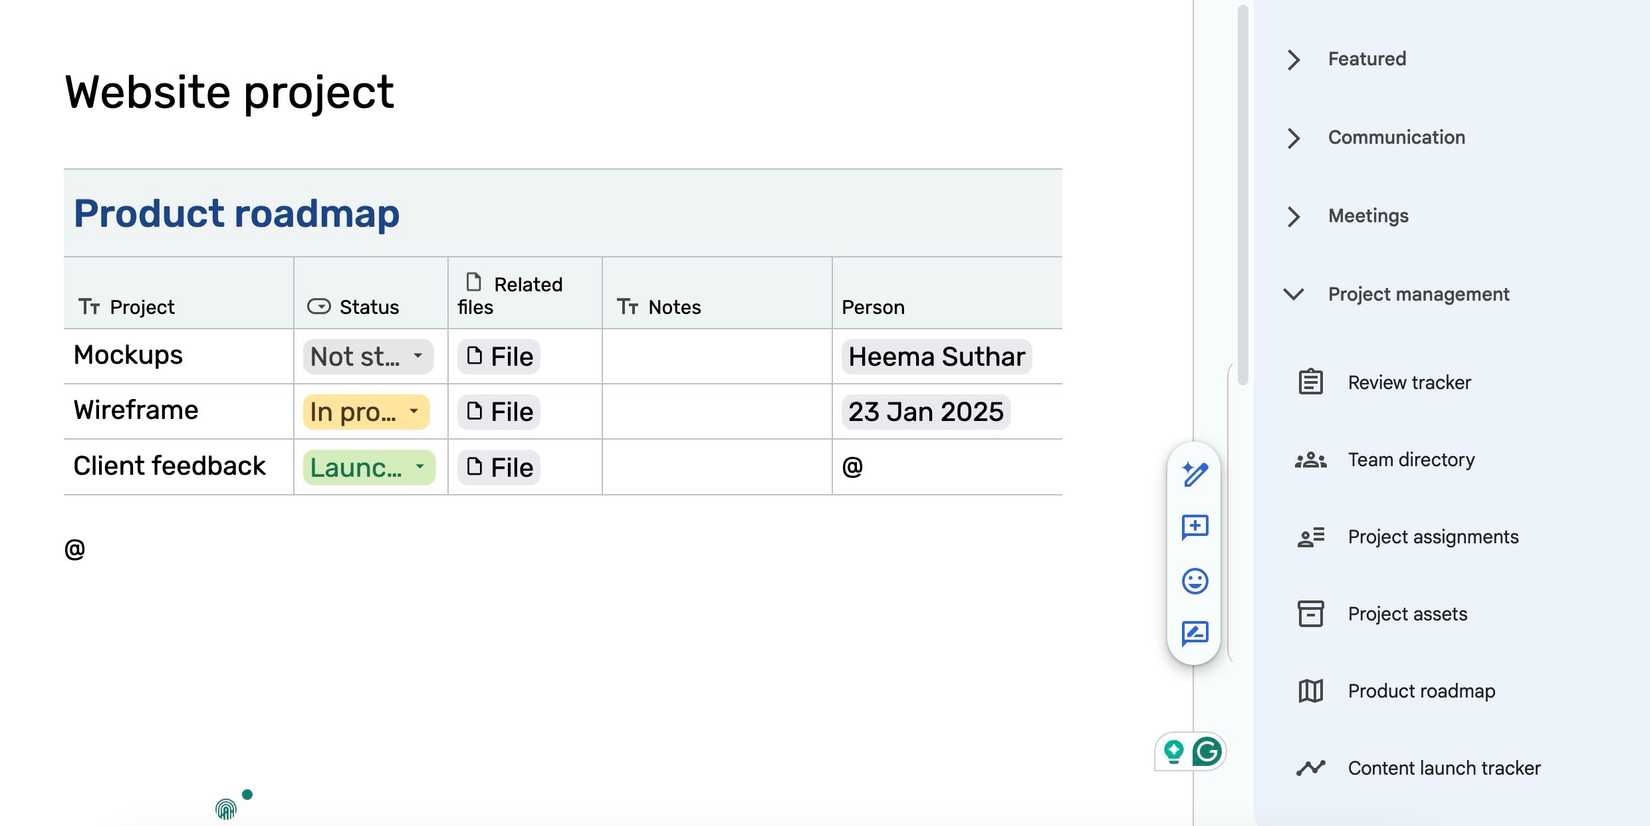The image size is (1650, 826).
Task: Click the Heema Suthar person chip
Action: [x=936, y=357]
